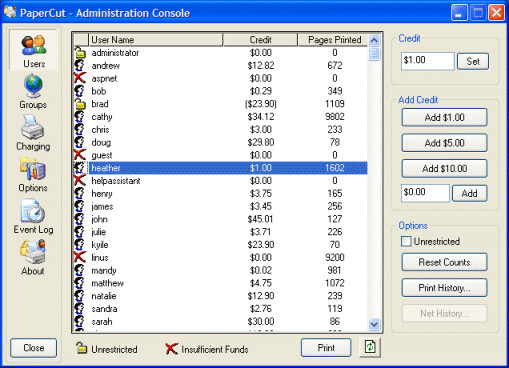The image size is (509, 368).
Task: Click brad's credit ($23.90)
Action: coord(261,104)
